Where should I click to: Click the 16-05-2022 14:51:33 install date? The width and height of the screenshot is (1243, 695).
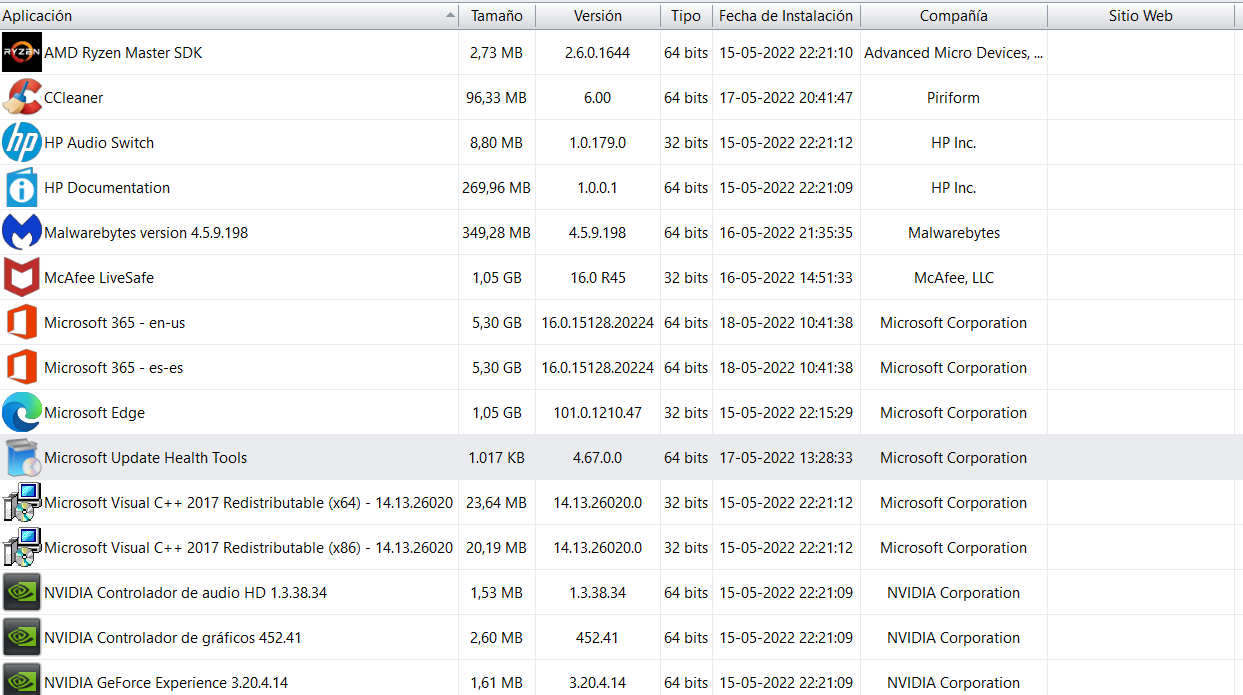(x=786, y=277)
